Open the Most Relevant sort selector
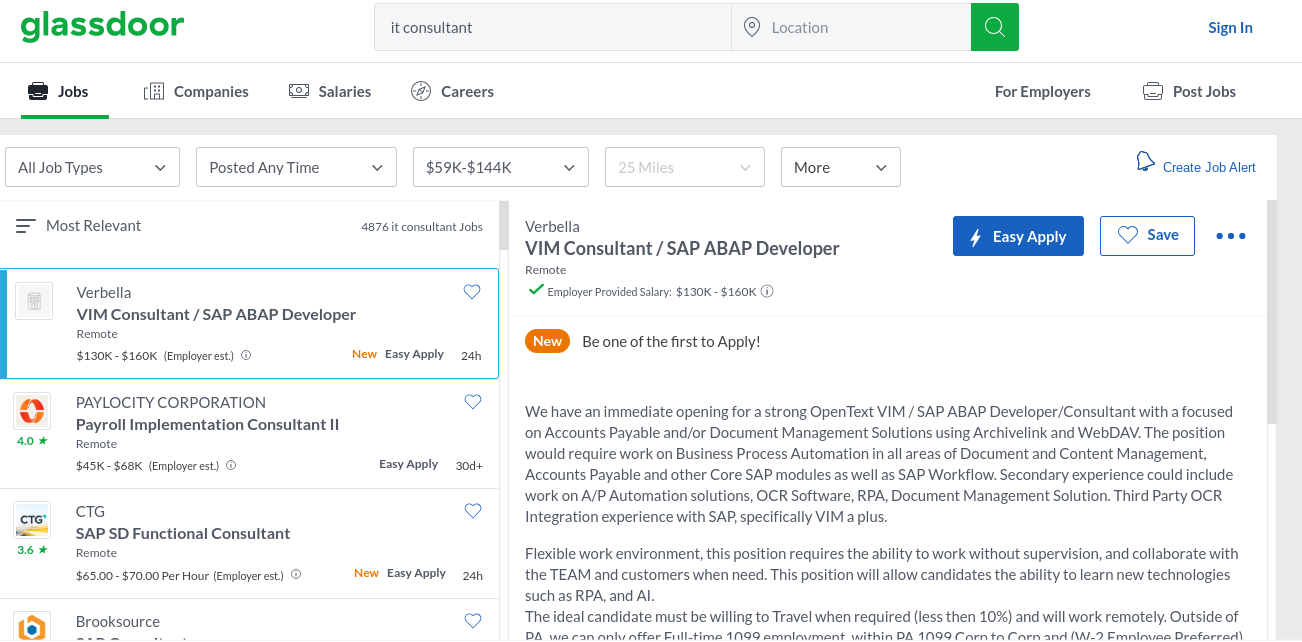Image resolution: width=1302 pixels, height=642 pixels. tap(79, 226)
